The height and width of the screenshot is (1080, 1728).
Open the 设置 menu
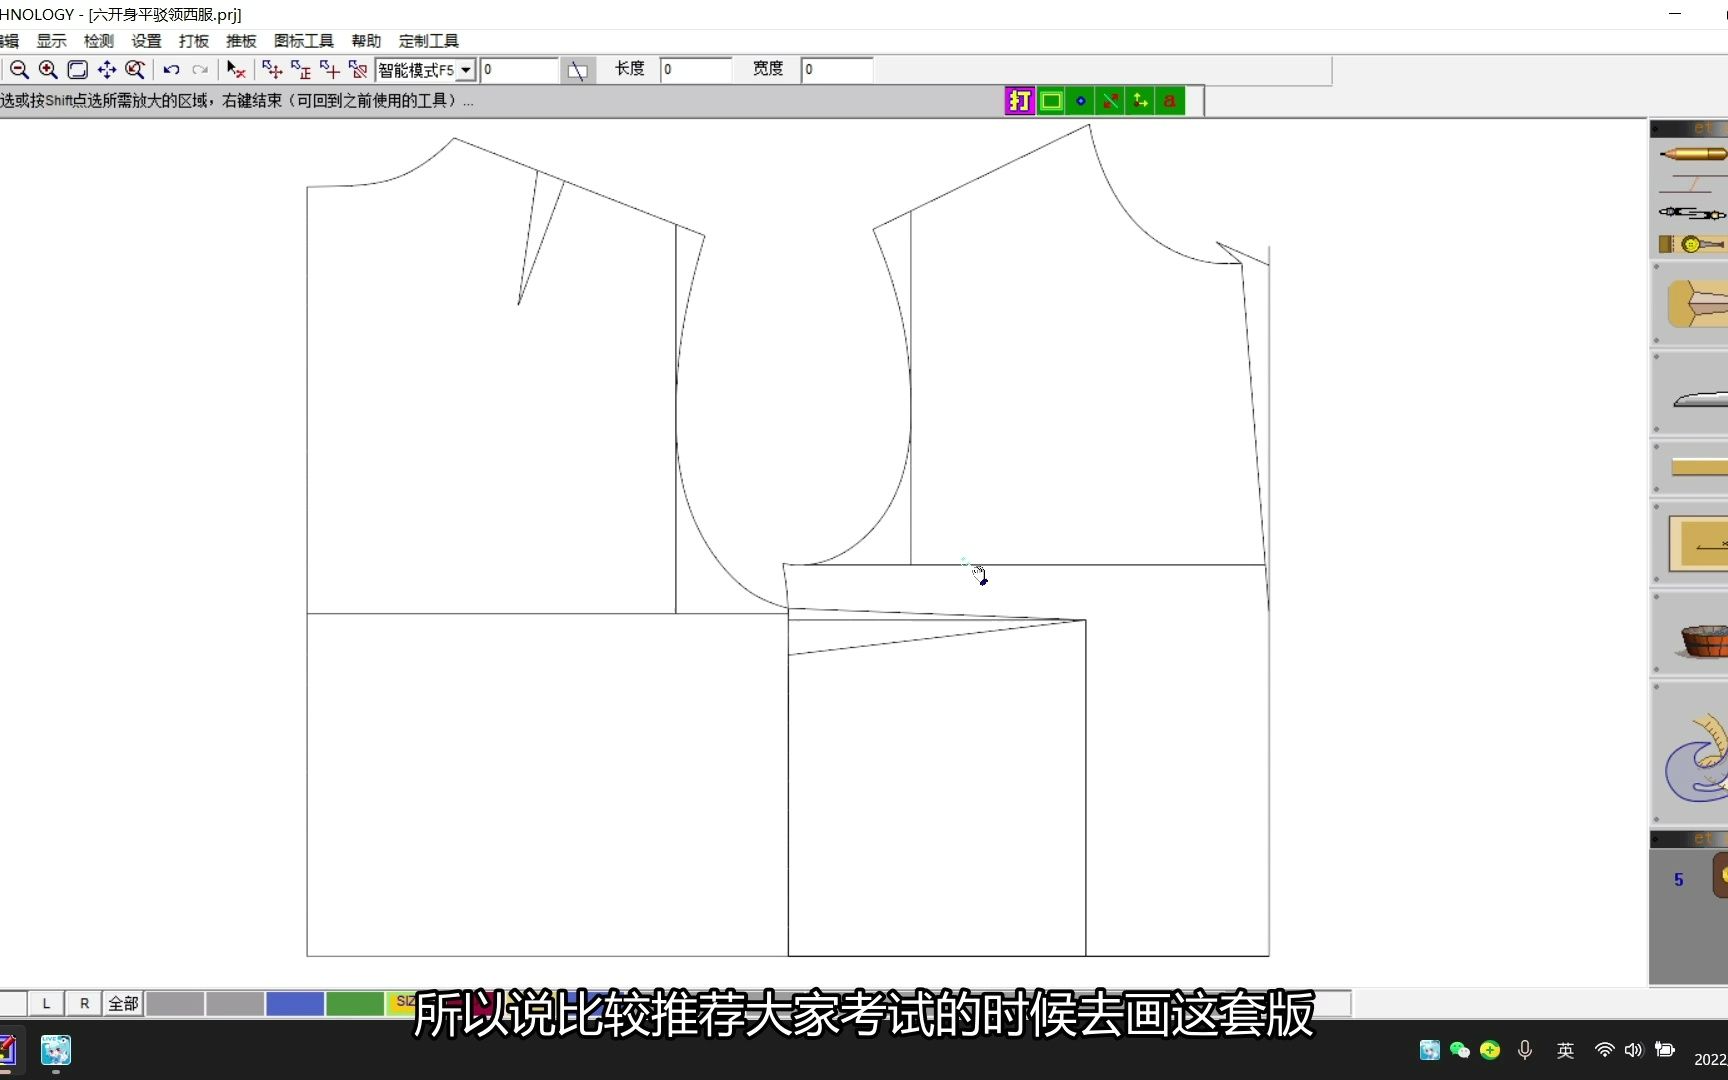click(x=147, y=41)
